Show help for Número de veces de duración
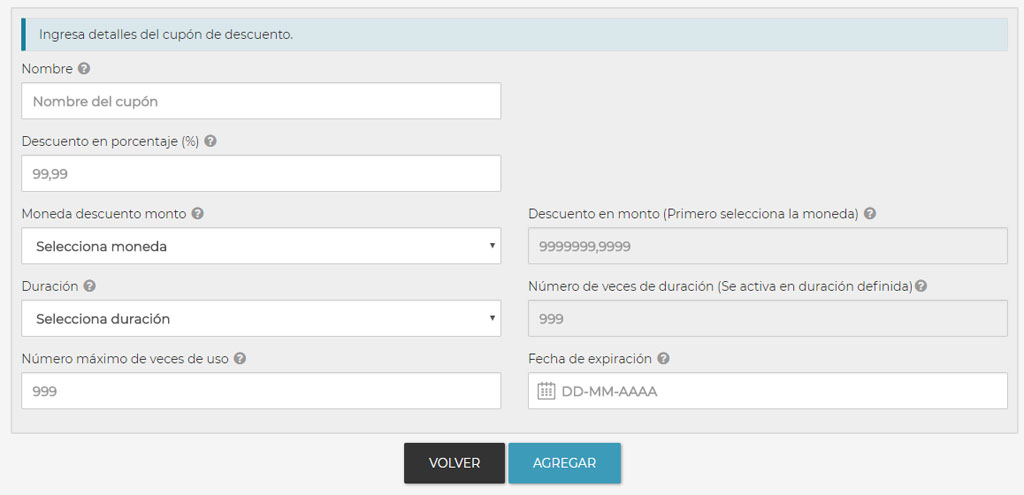Viewport: 1024px width, 495px height. click(x=921, y=286)
